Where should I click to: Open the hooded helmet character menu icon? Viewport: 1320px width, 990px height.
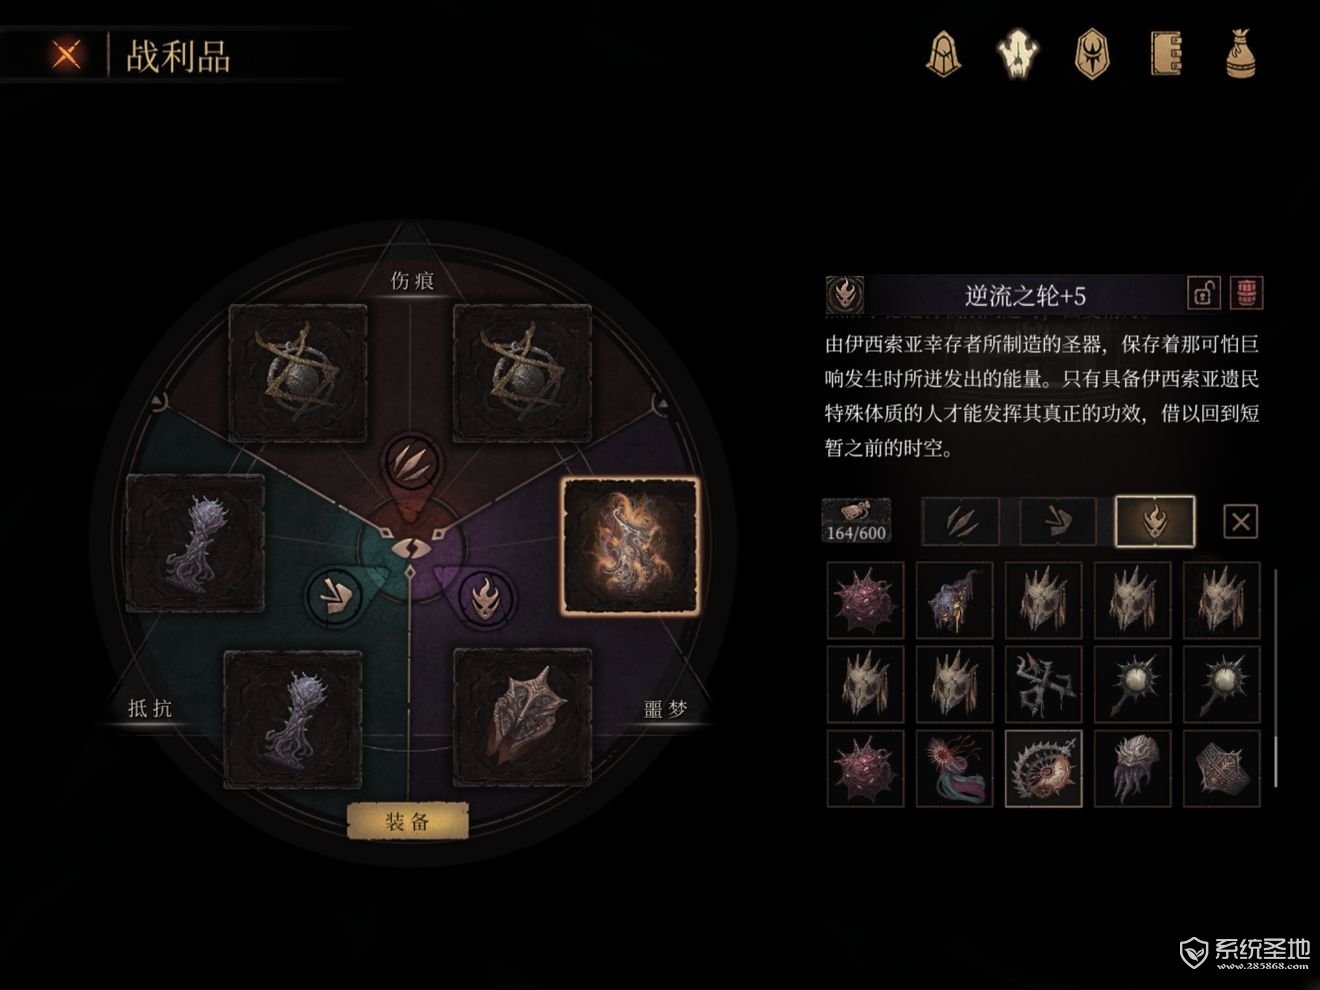coord(942,53)
